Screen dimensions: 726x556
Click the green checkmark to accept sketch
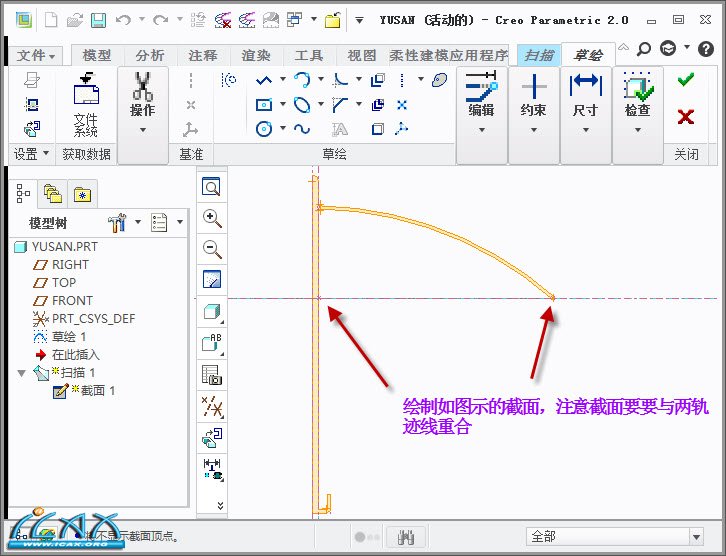[x=685, y=81]
